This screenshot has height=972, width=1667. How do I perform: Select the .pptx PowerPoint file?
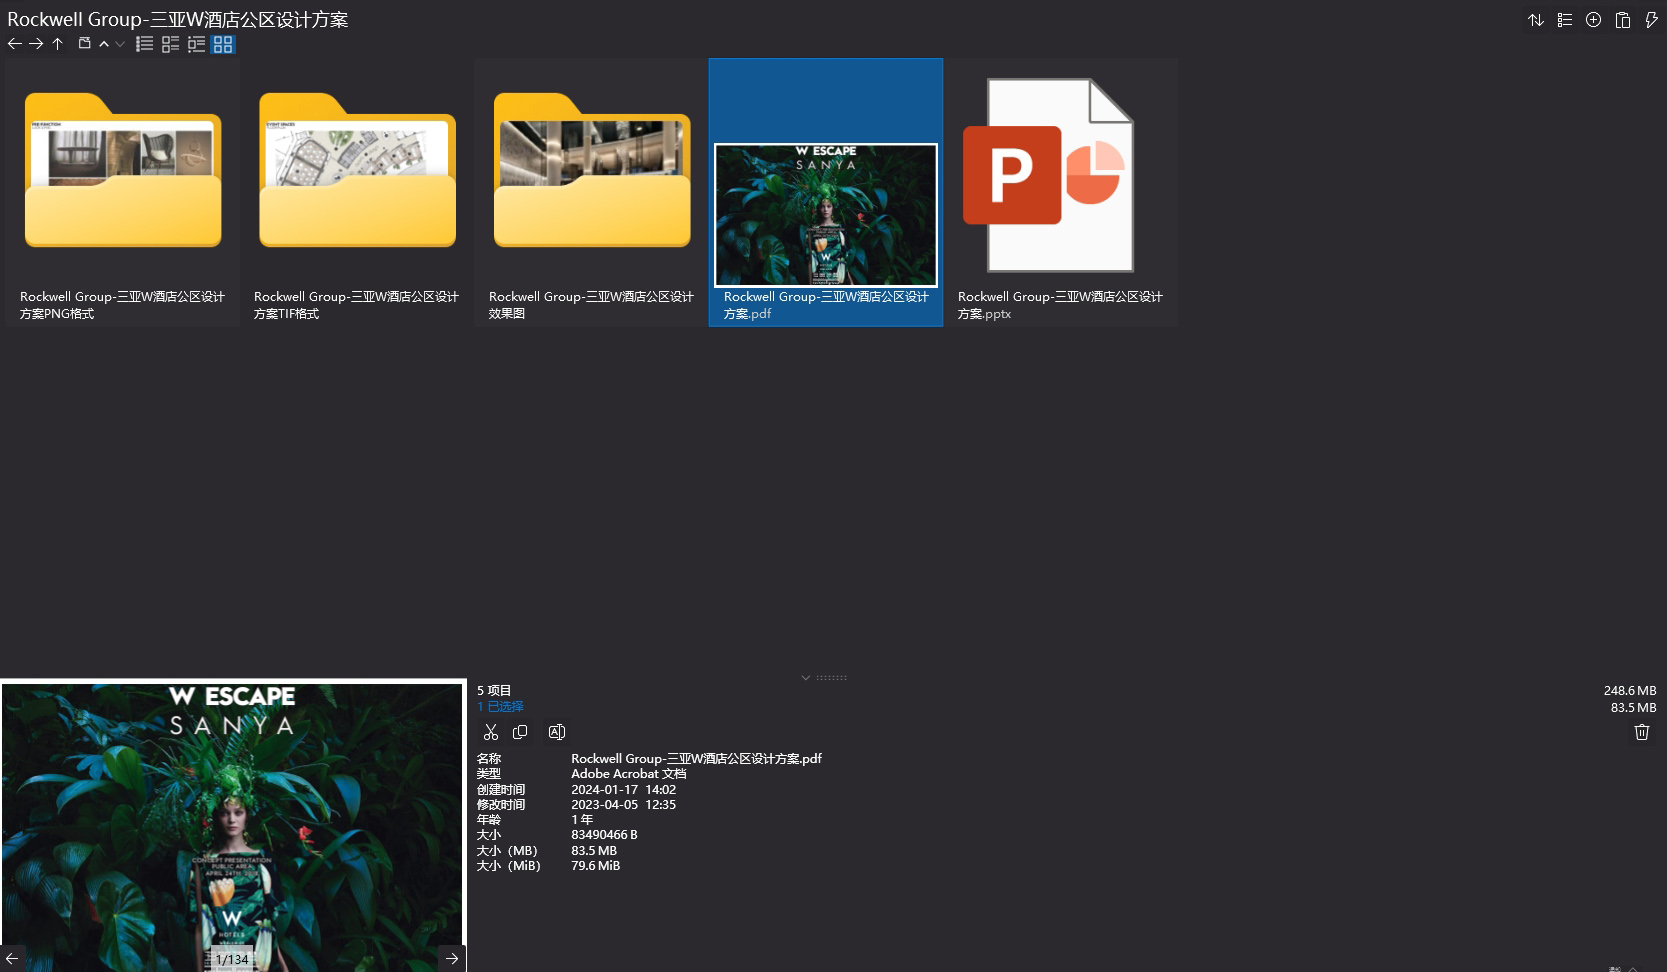[x=1060, y=190]
